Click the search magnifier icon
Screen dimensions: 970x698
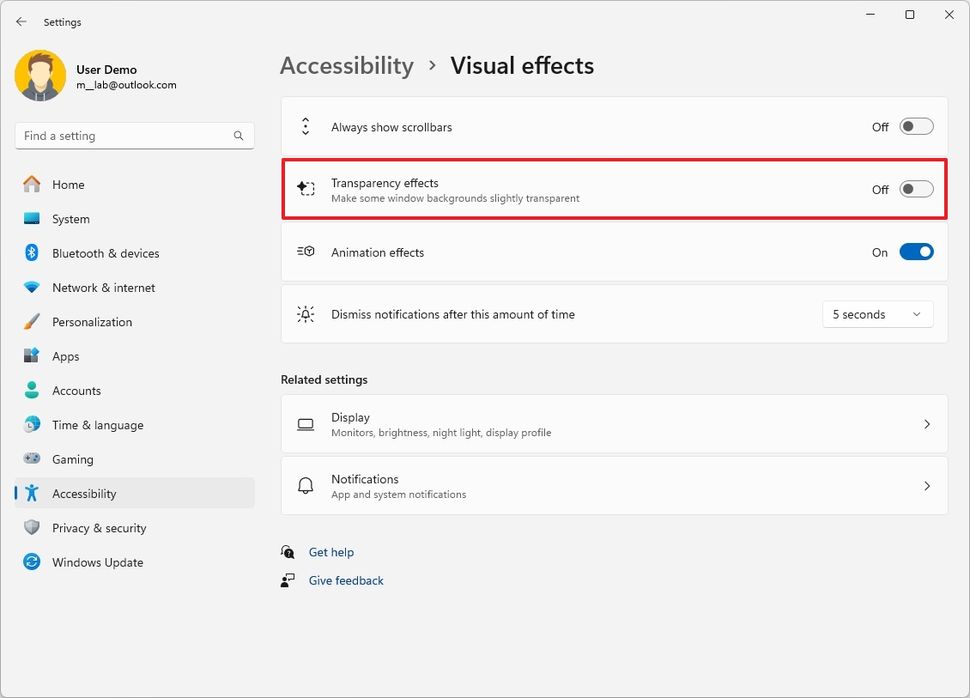[x=239, y=136]
